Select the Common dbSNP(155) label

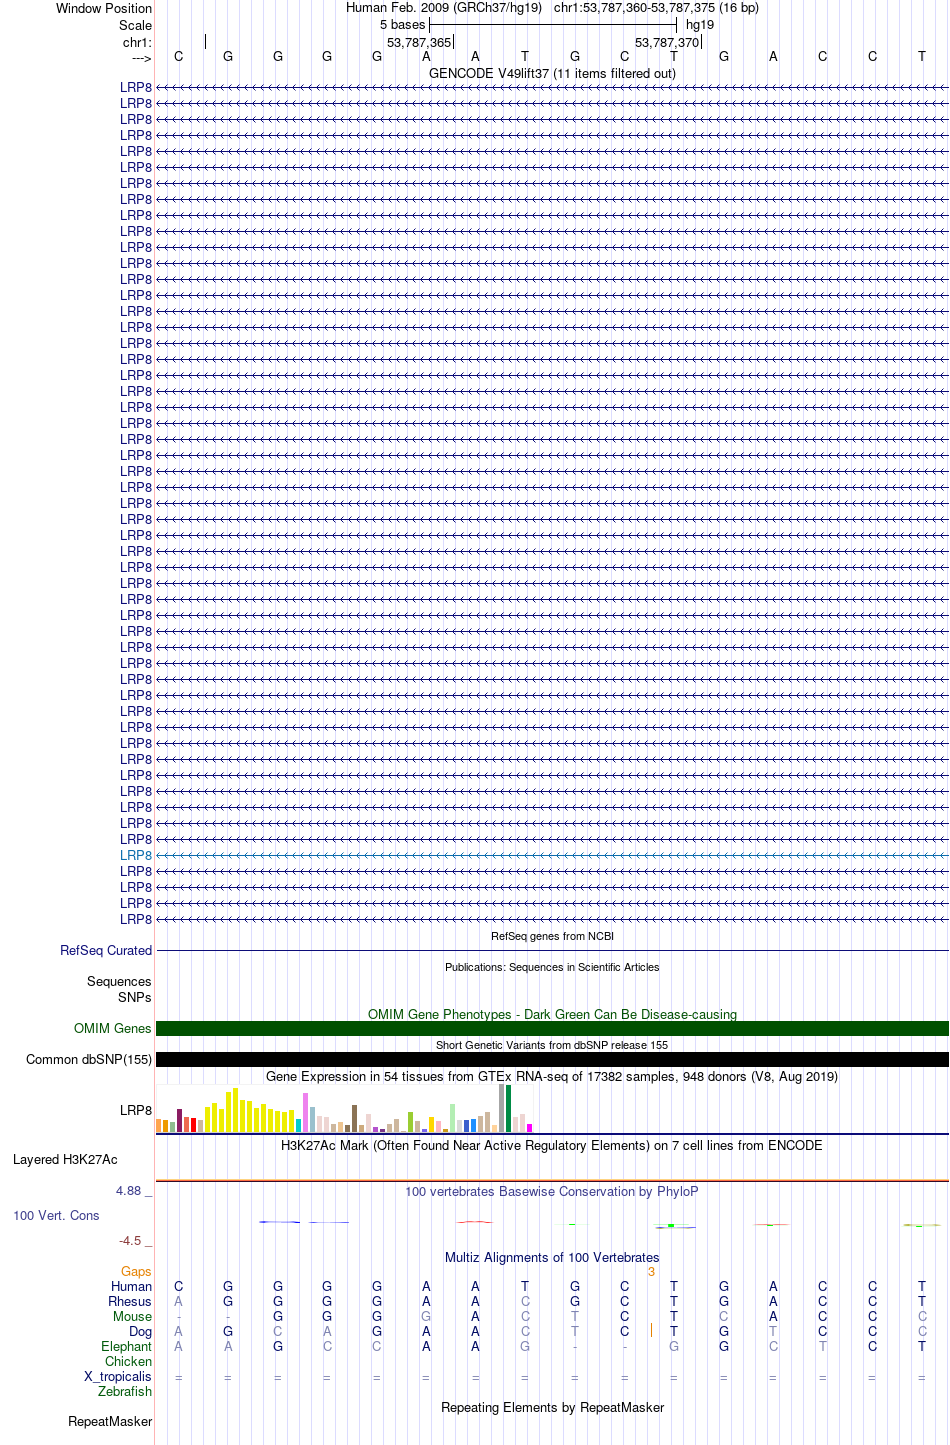pos(89,1059)
